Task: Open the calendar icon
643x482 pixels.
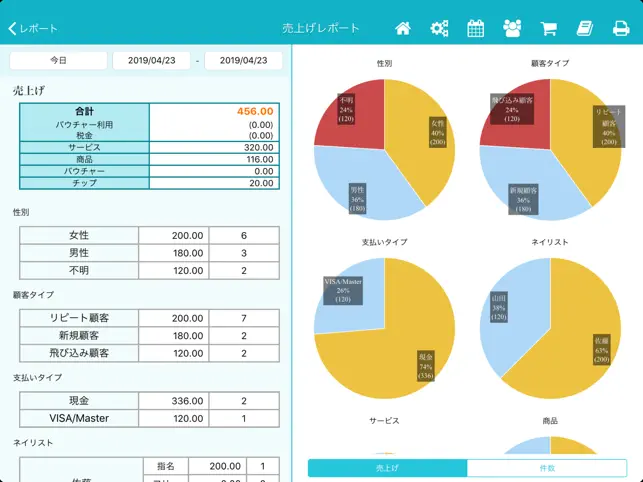Action: click(476, 28)
